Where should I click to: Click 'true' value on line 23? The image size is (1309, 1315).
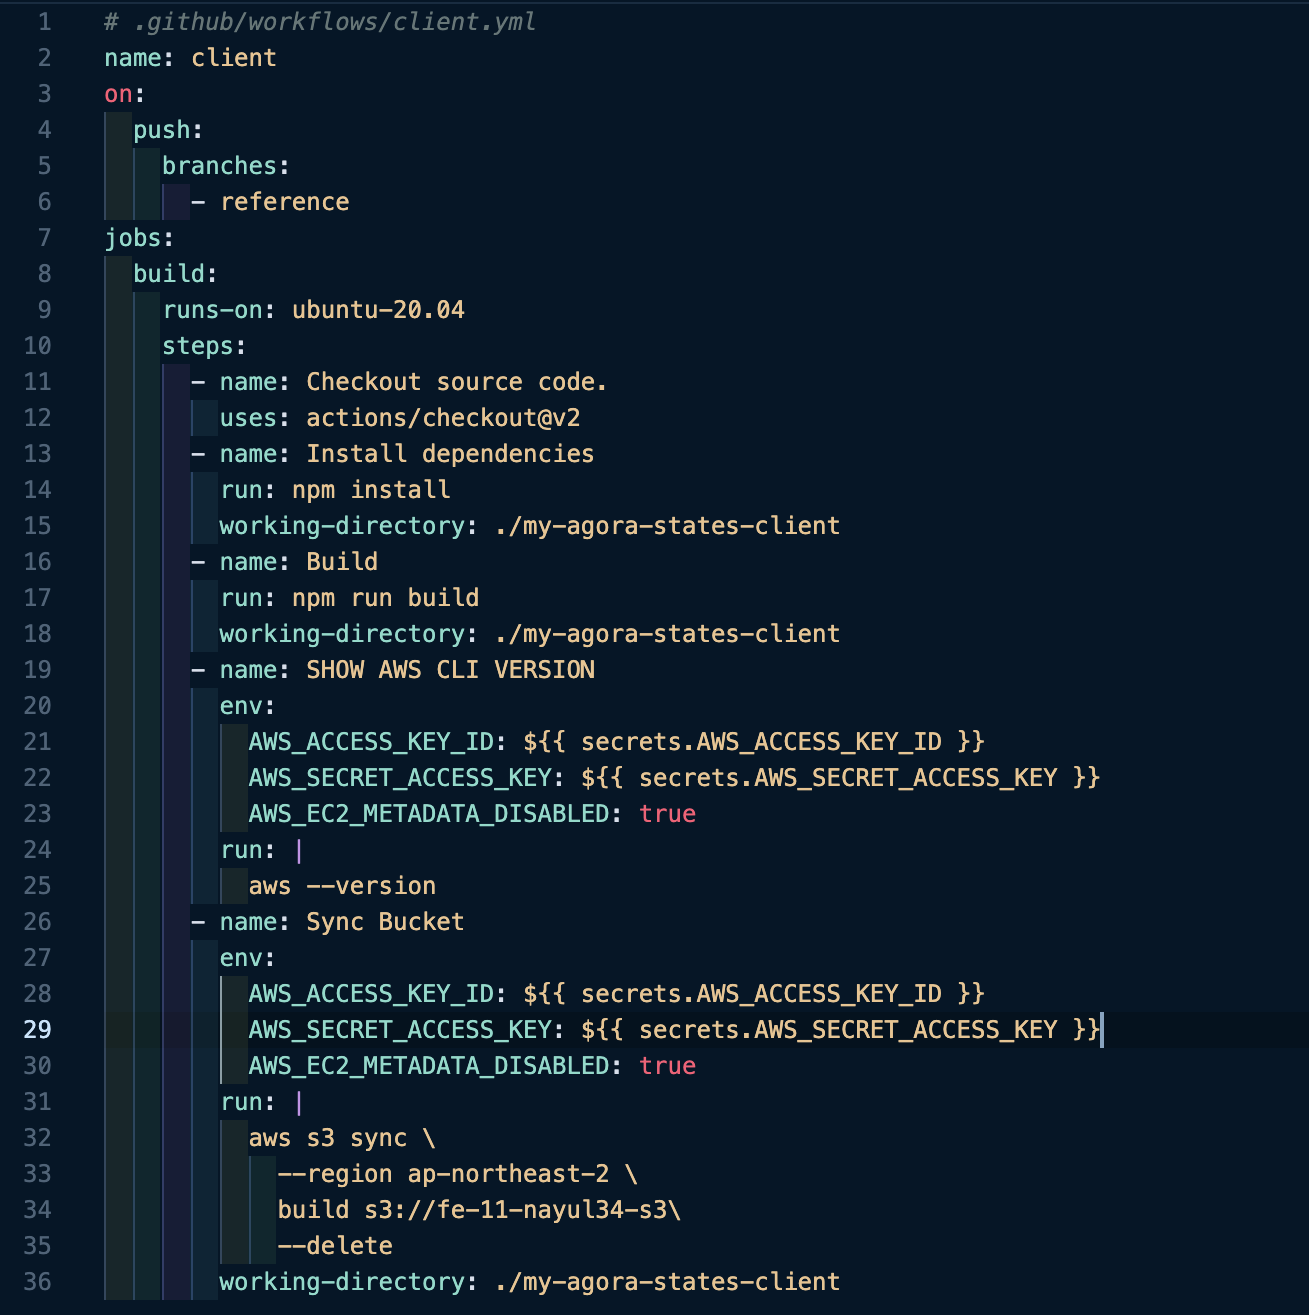click(x=667, y=814)
